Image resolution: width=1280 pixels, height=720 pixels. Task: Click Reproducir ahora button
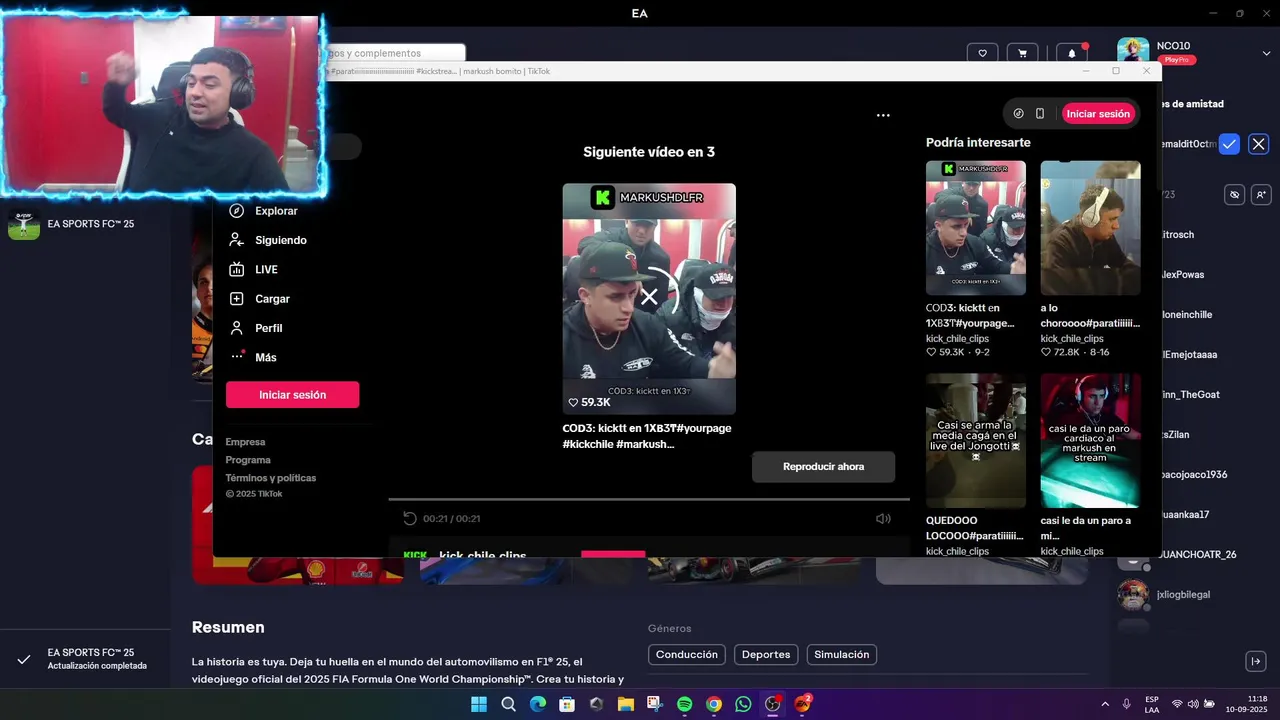click(823, 467)
